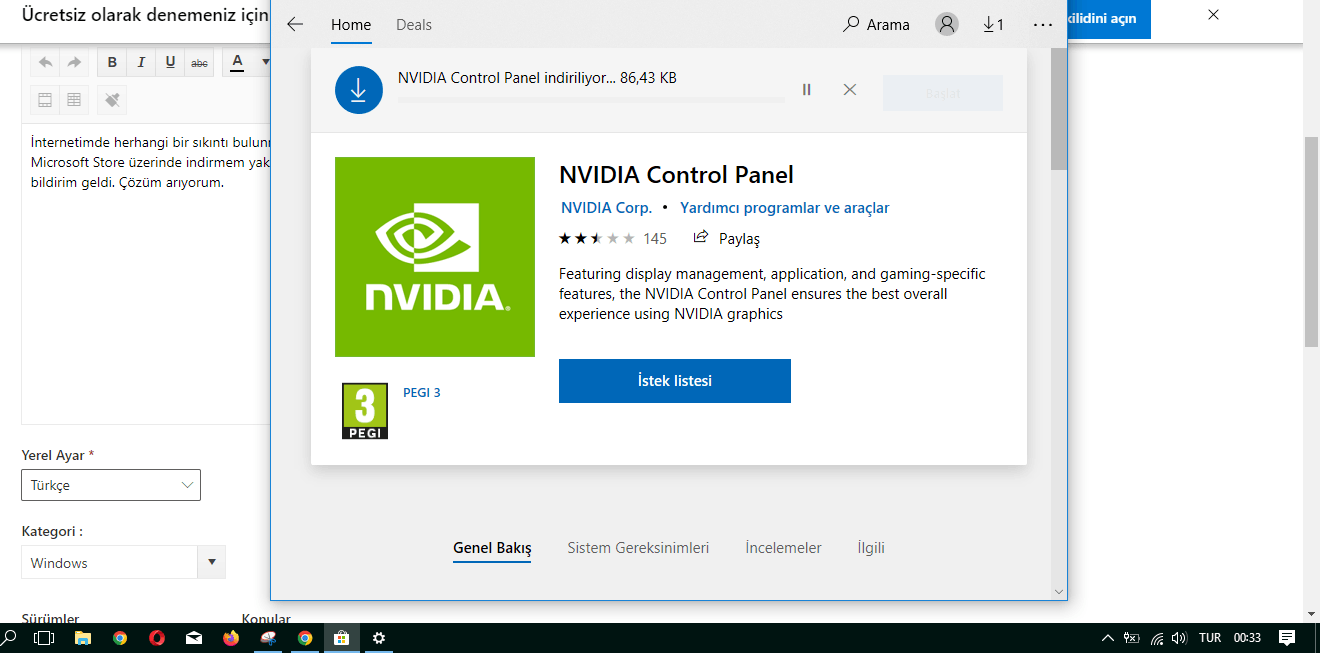
Task: Select the Sistem Gereksinimleri tab
Action: tap(638, 548)
